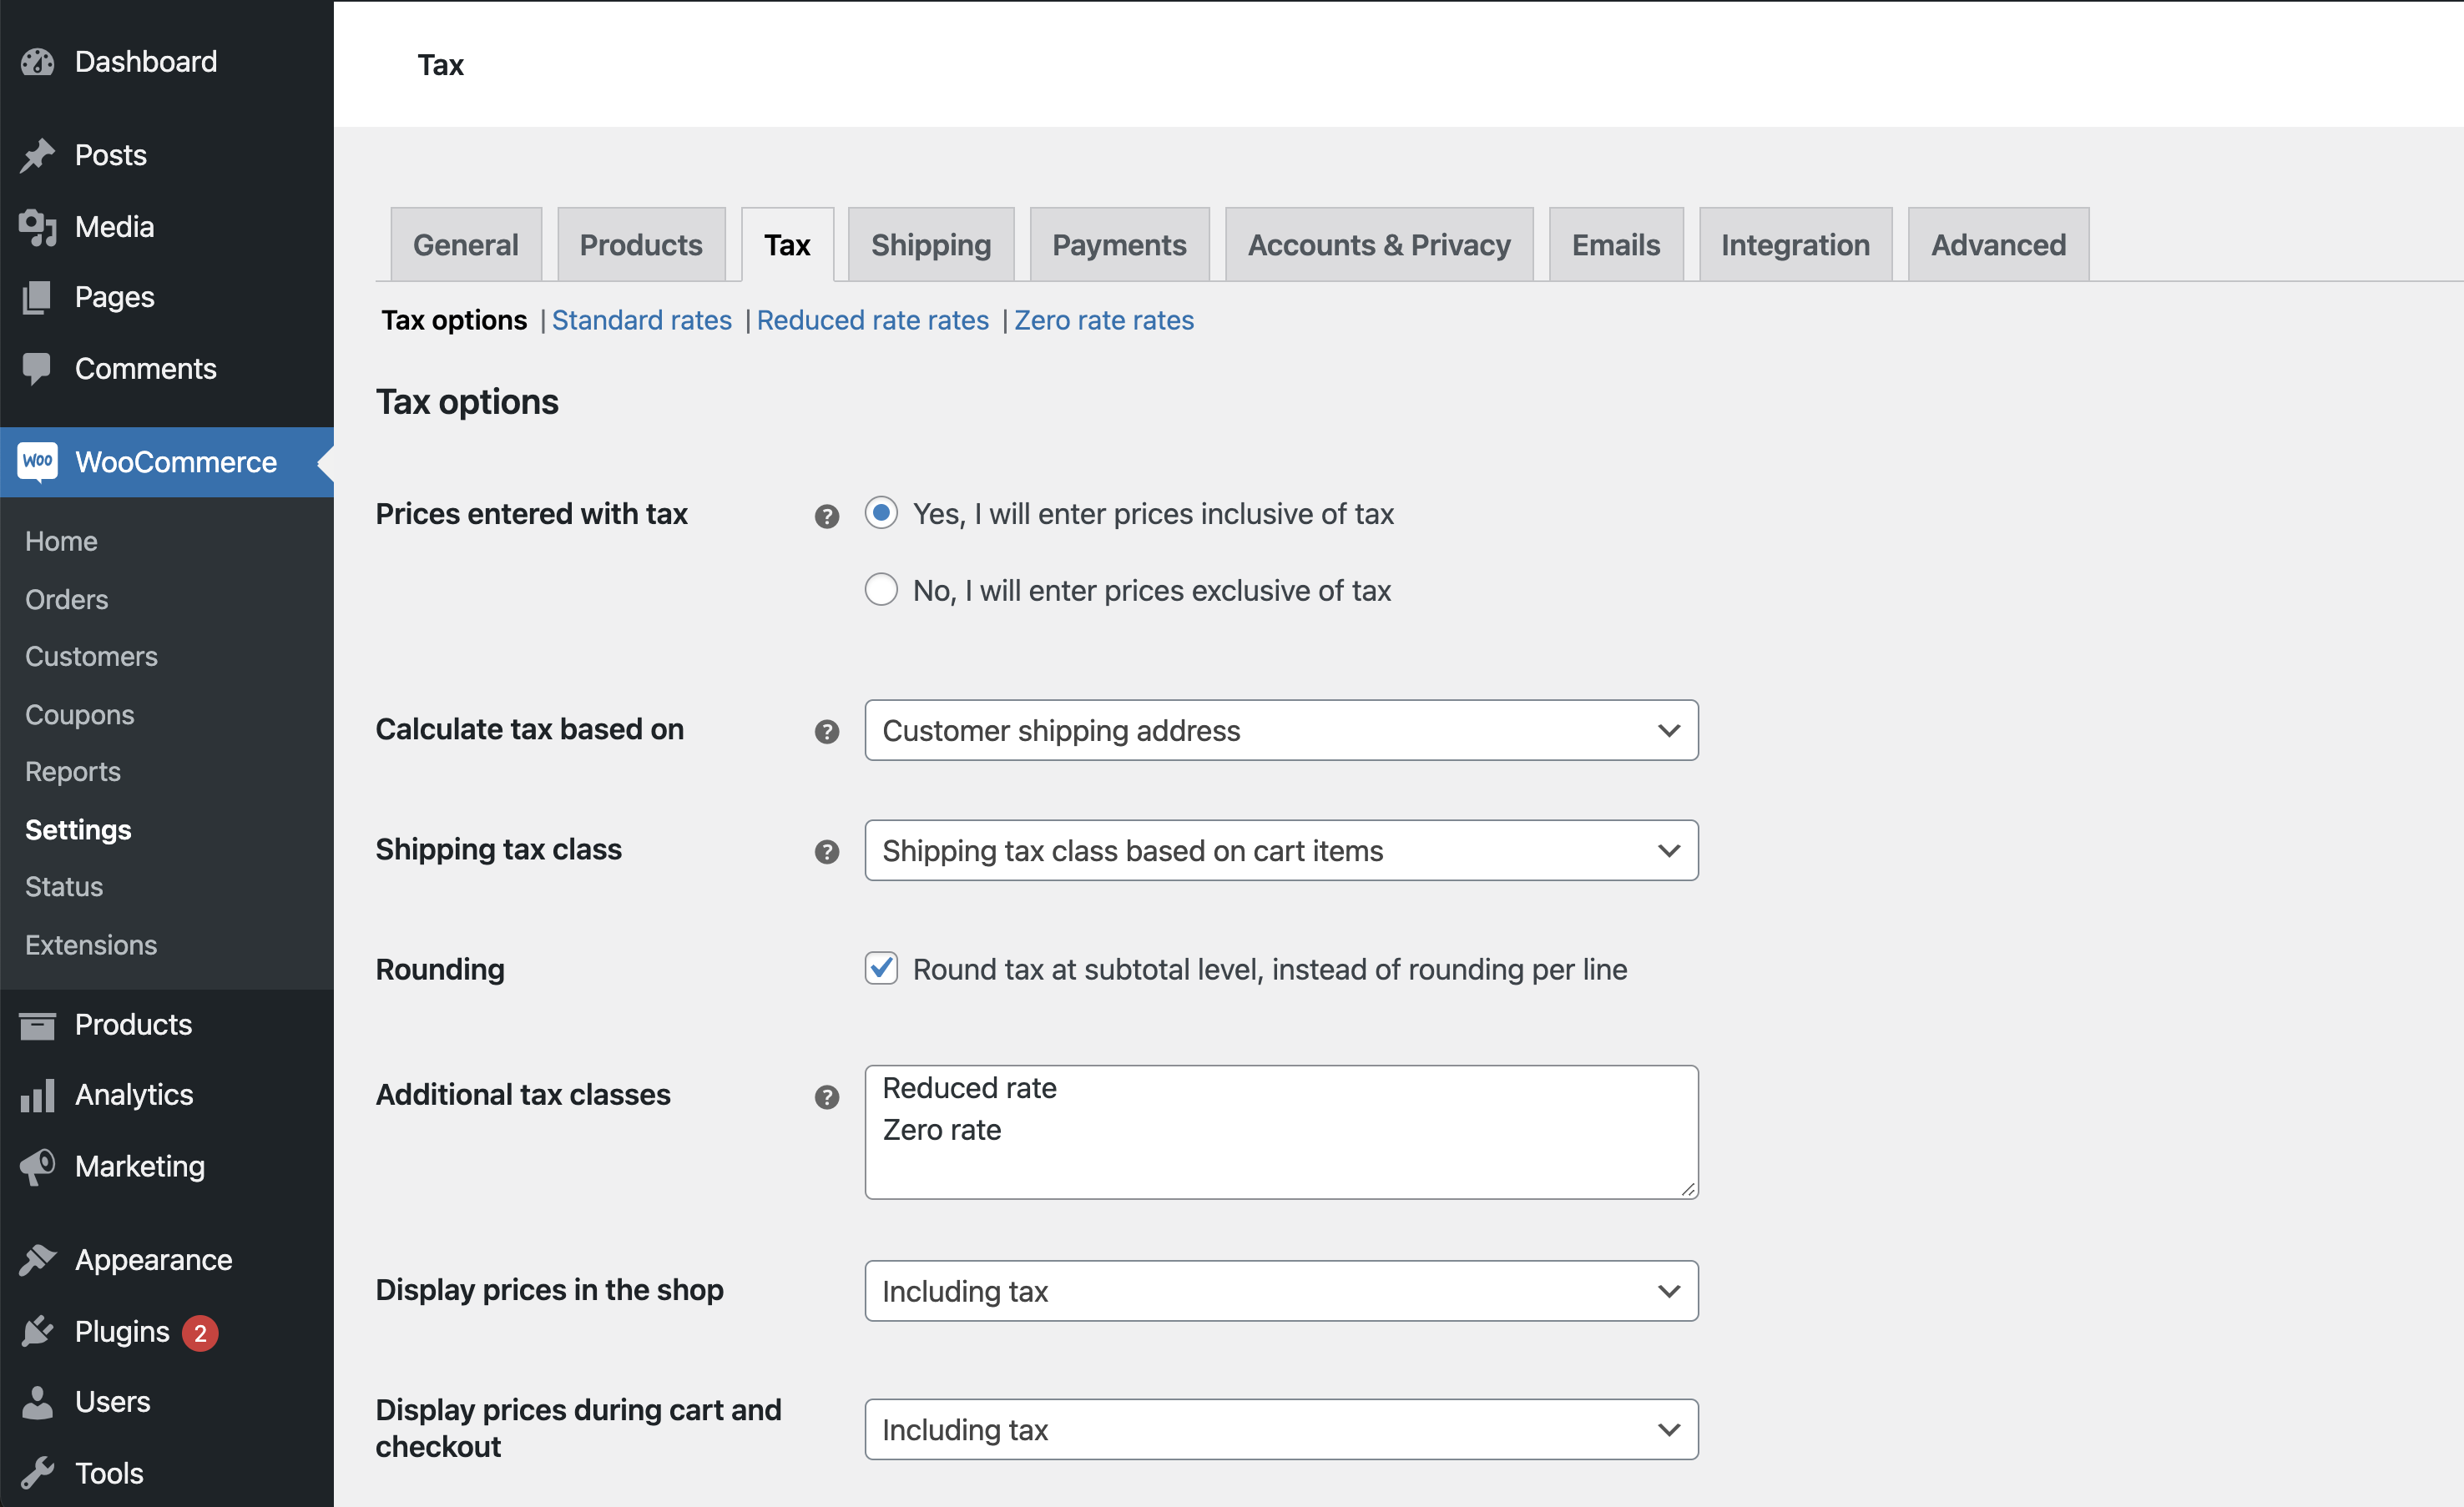Switch to the Shipping settings tab
2464x1507 pixels.
(x=930, y=245)
